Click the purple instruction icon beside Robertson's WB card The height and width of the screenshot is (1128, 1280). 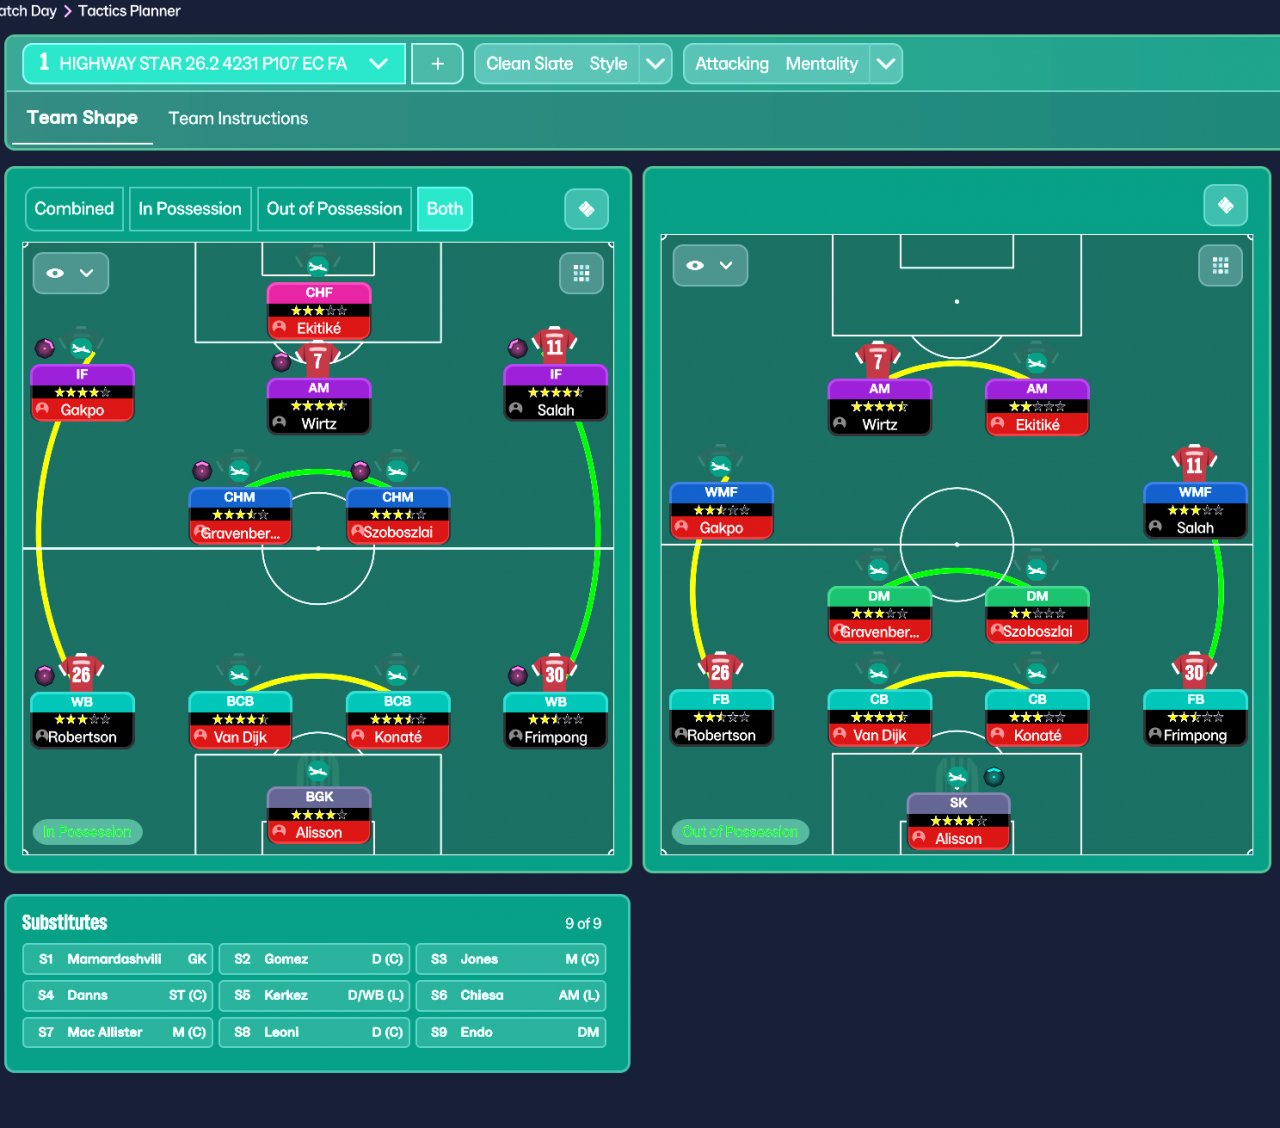tap(45, 675)
